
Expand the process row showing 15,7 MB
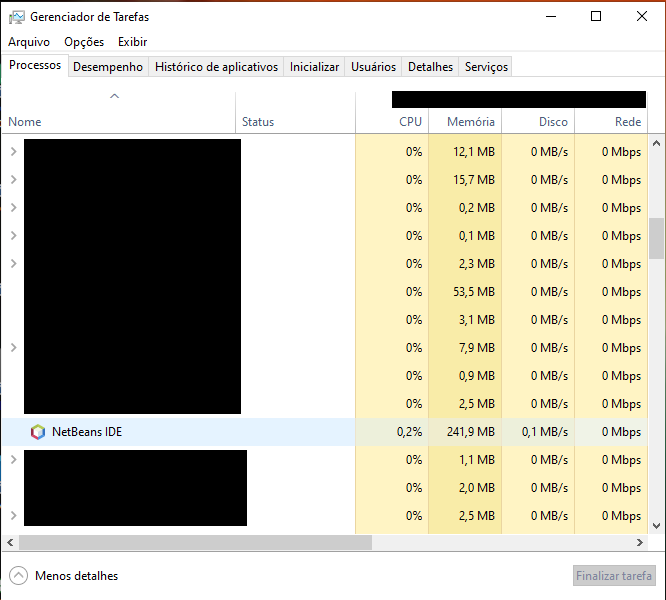pyautogui.click(x=14, y=179)
